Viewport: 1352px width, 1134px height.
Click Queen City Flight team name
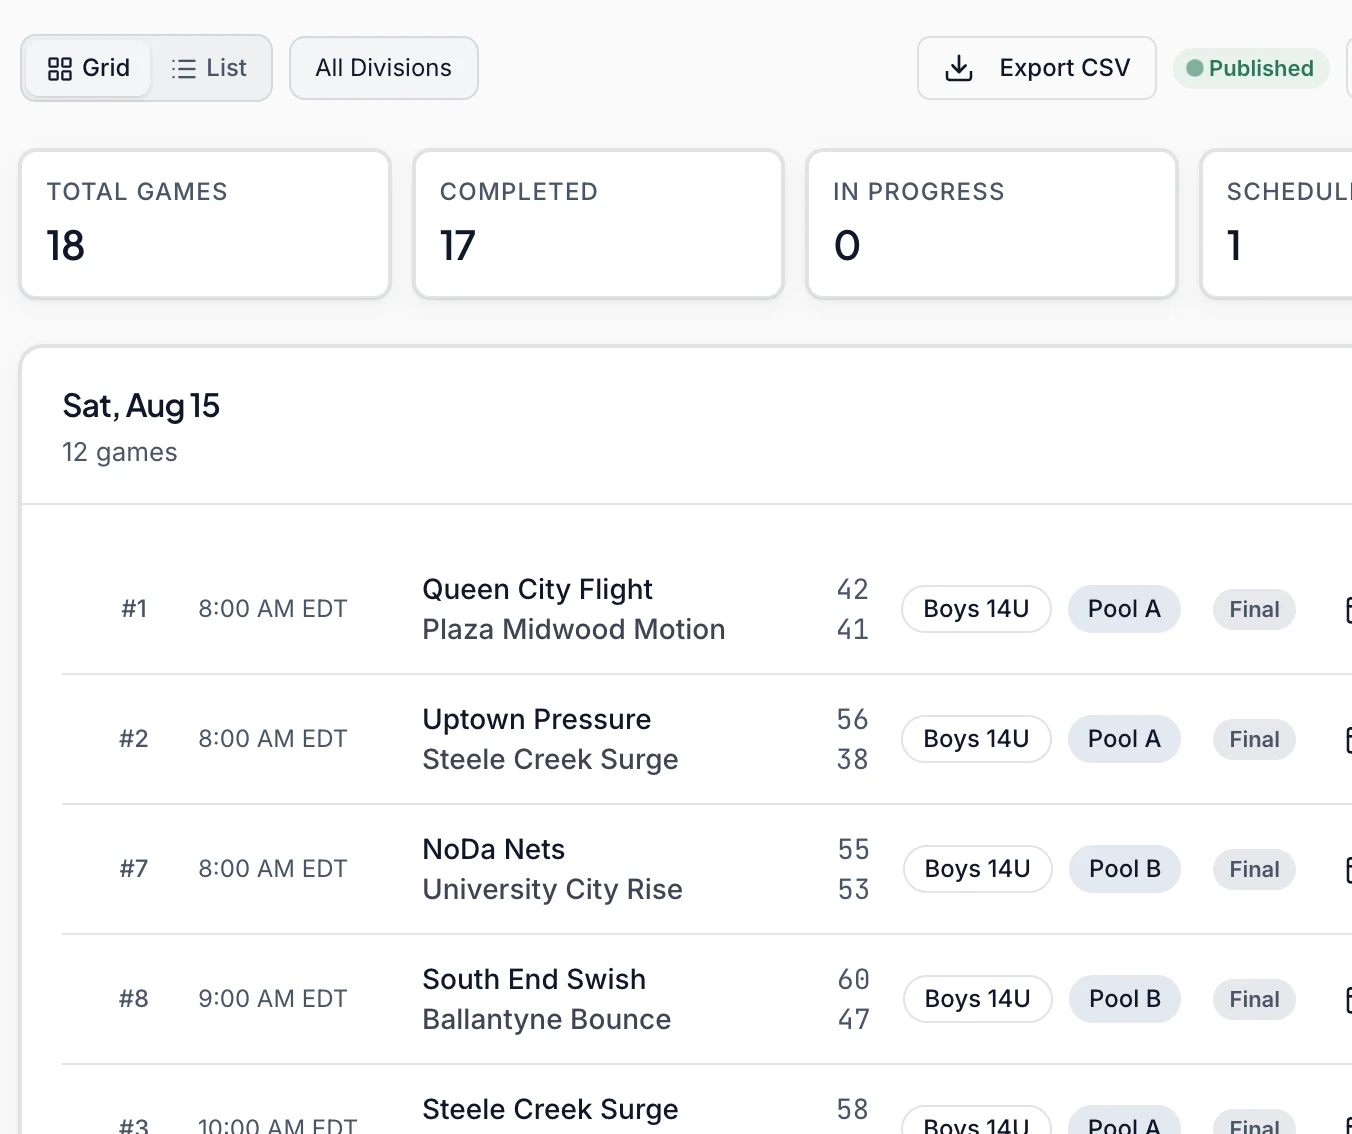click(537, 589)
